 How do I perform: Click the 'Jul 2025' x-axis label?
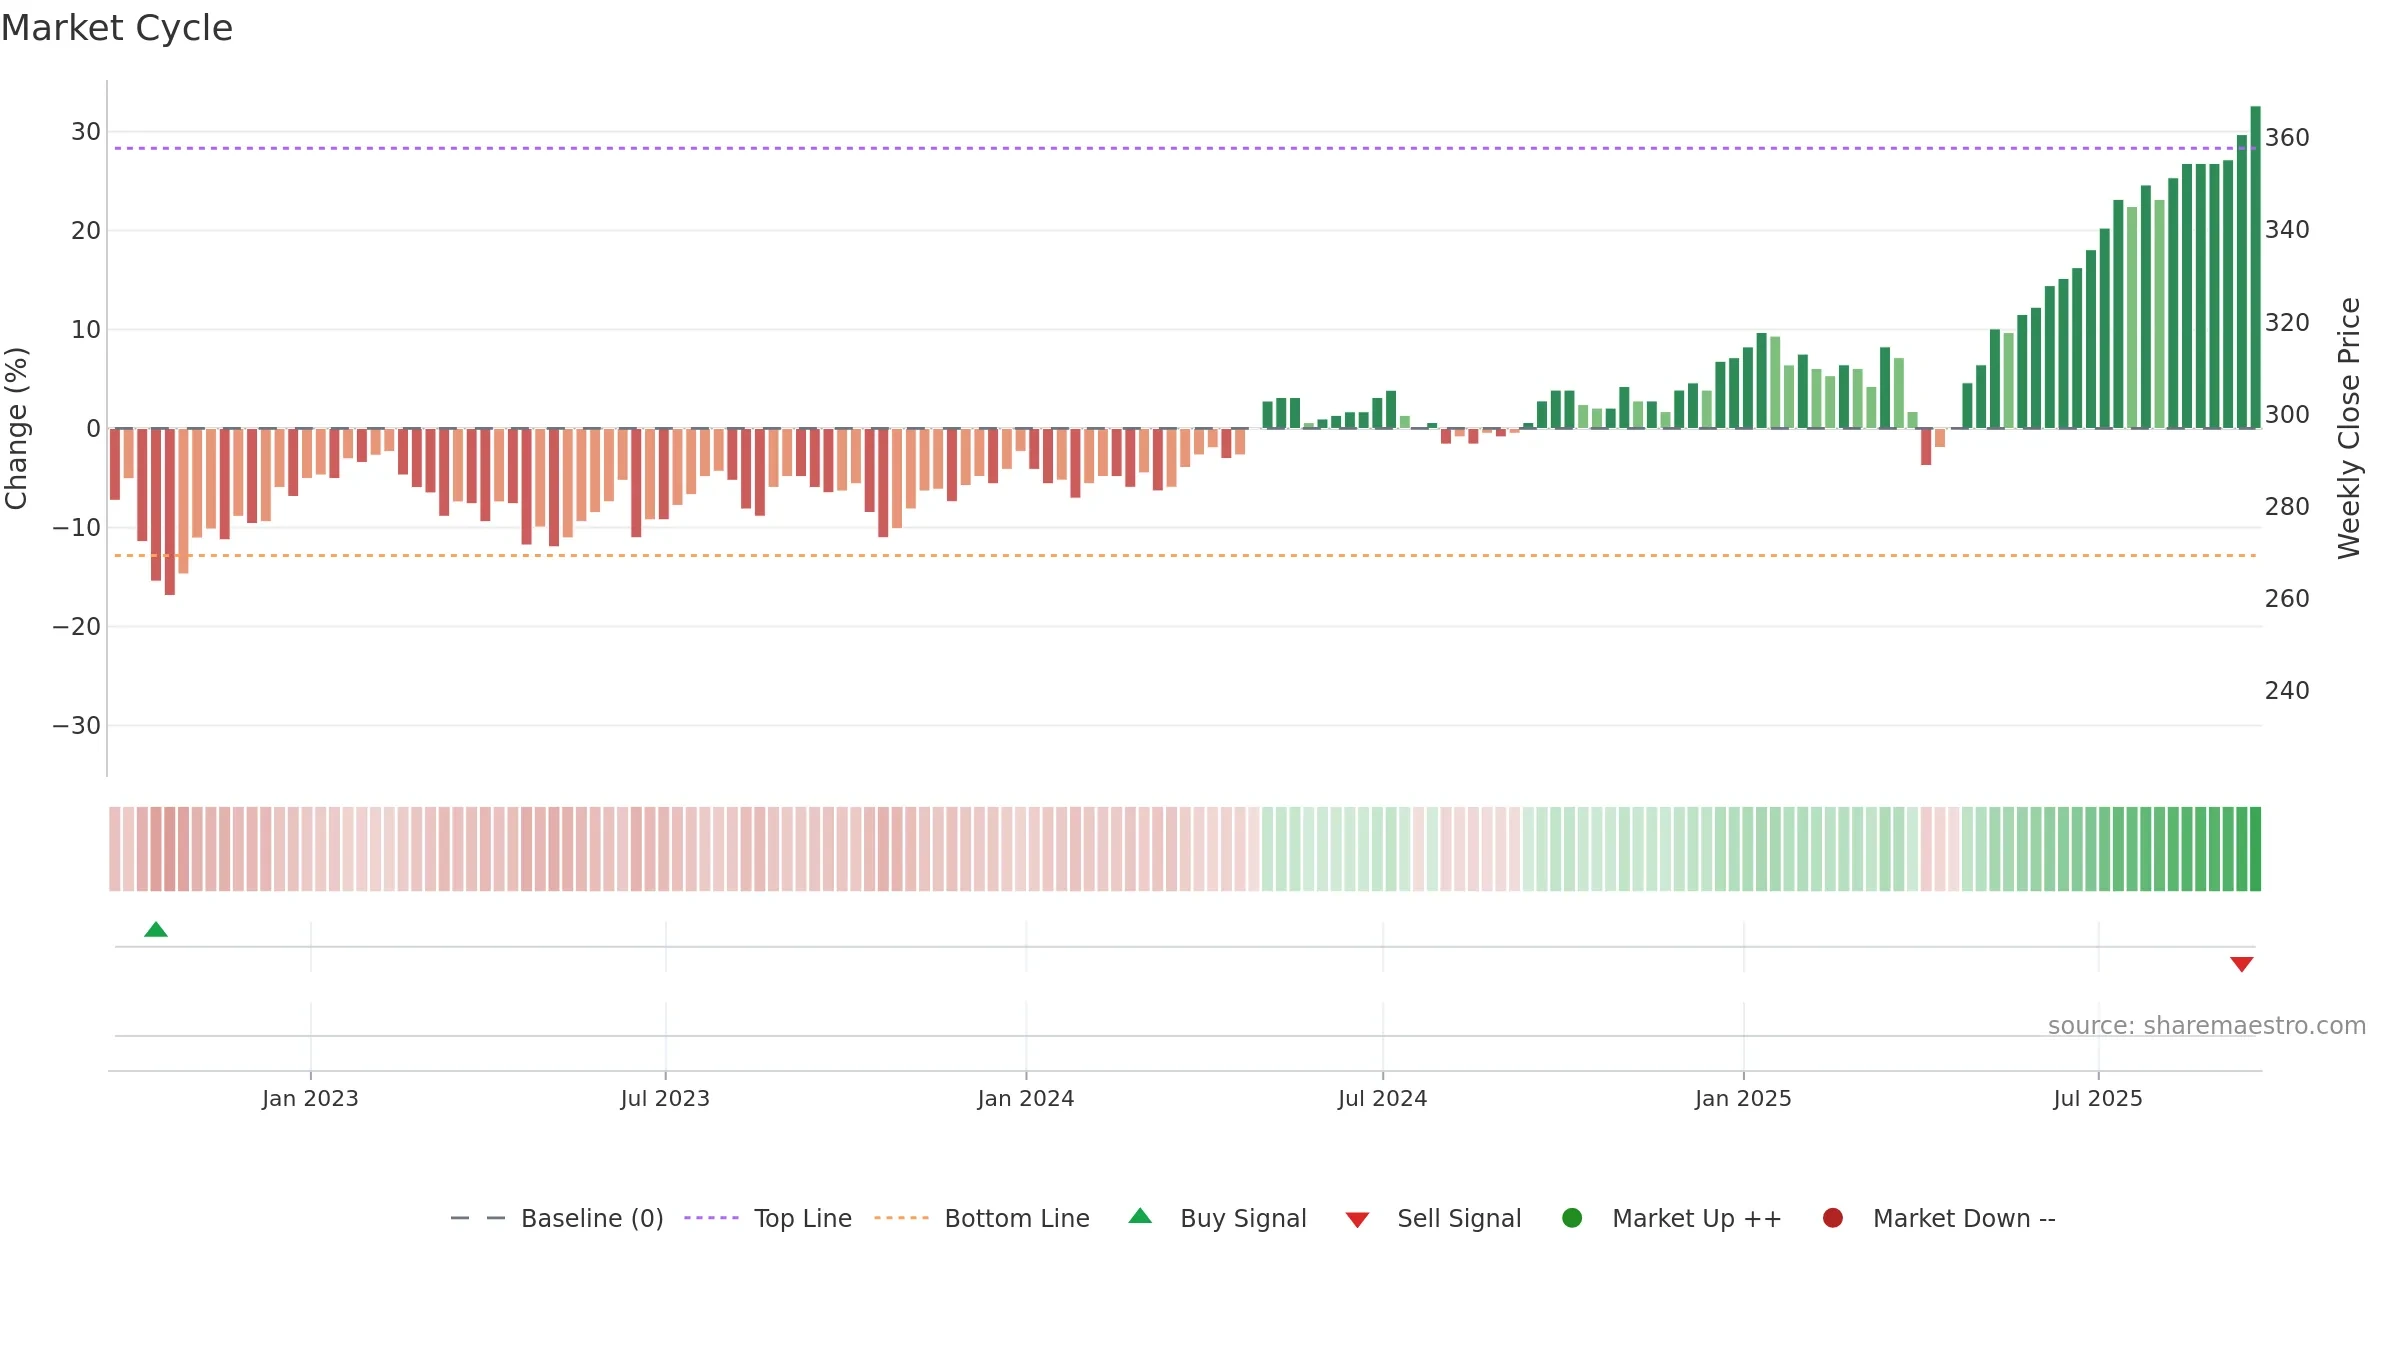(x=2098, y=1098)
